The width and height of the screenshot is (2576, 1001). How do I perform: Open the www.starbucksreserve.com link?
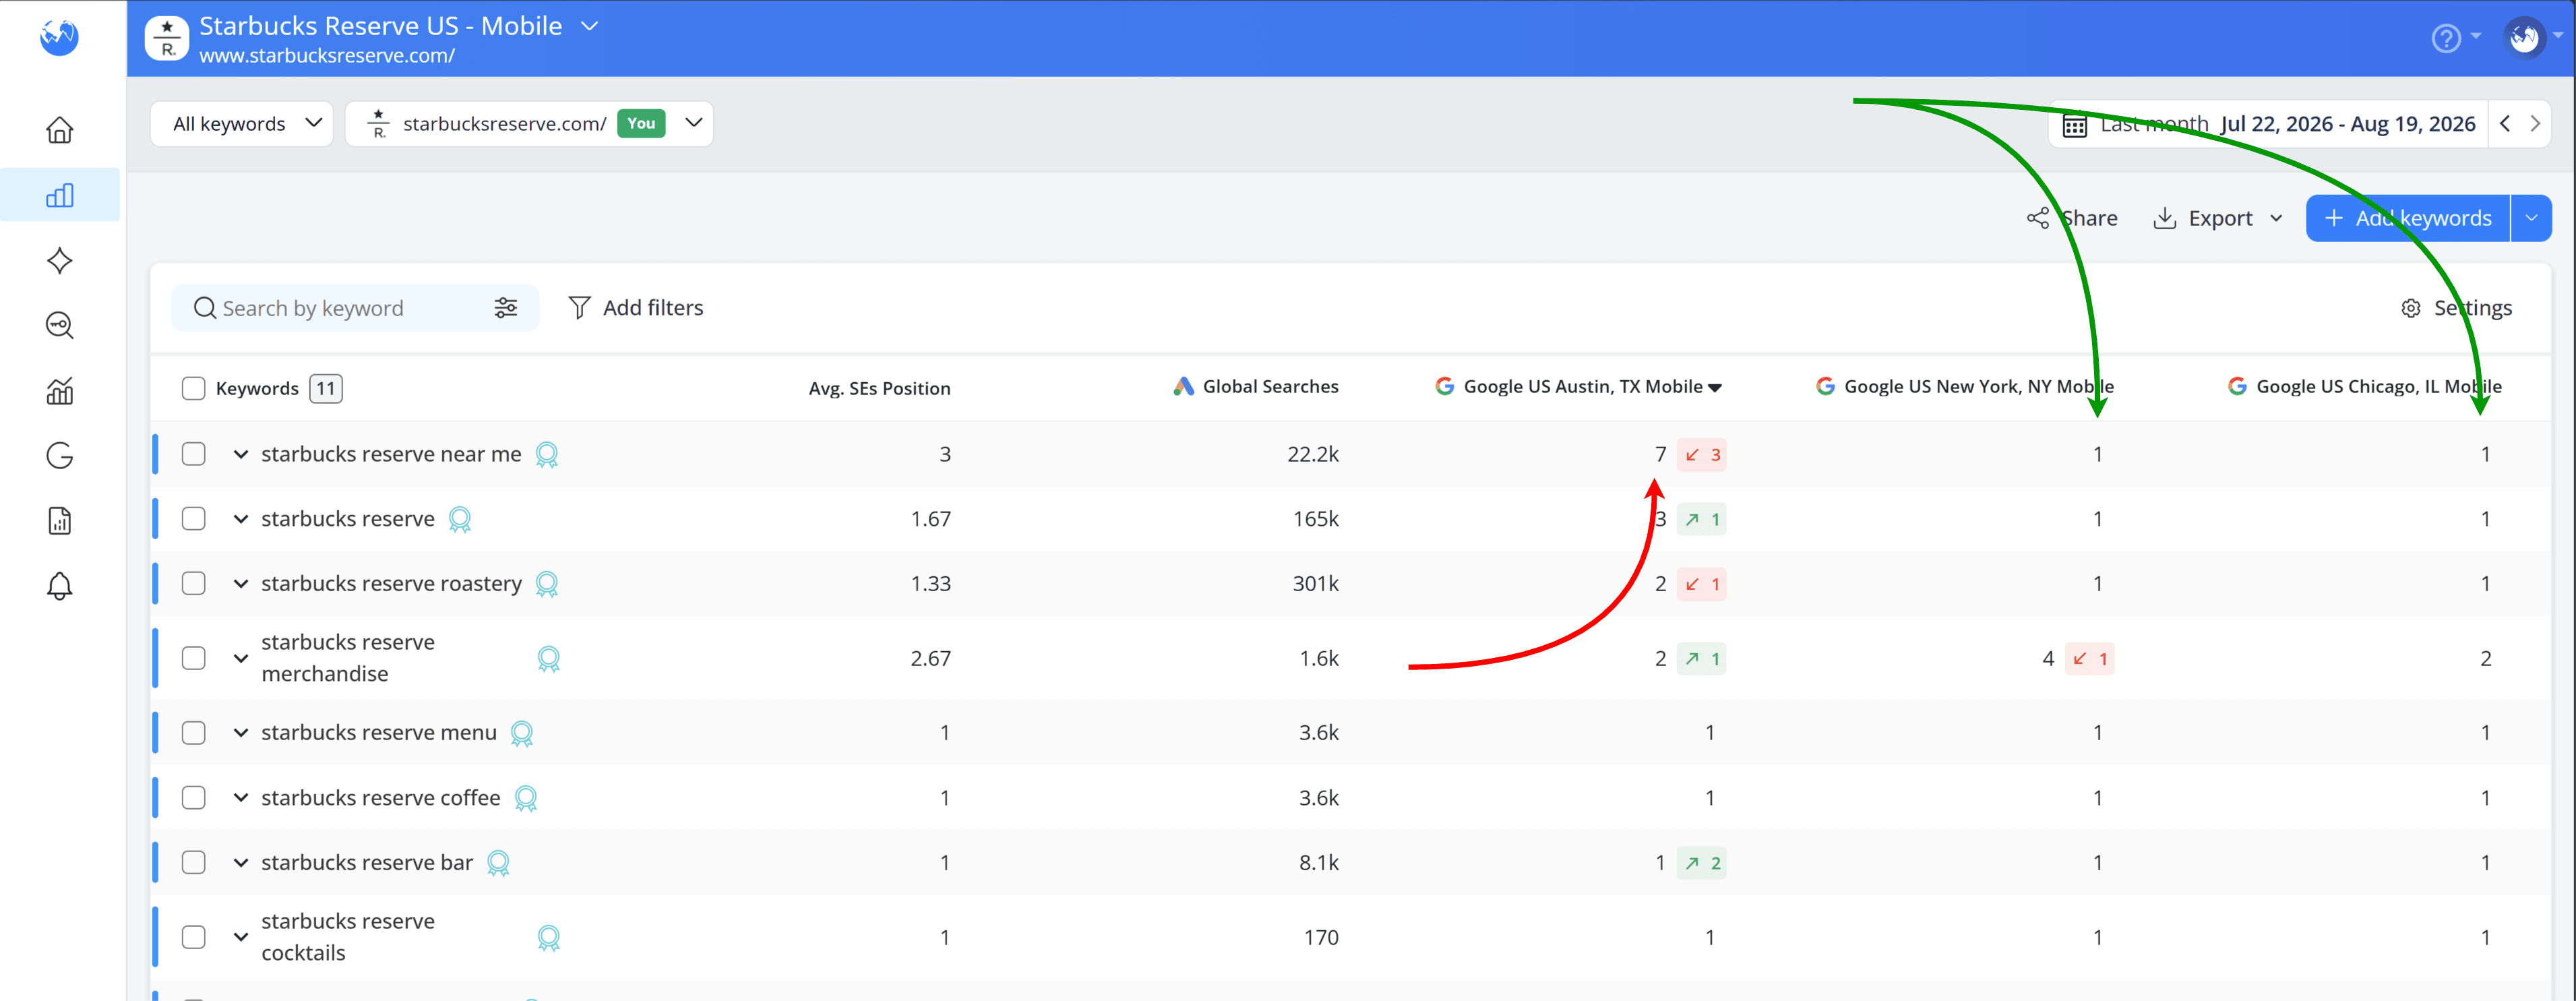(327, 56)
